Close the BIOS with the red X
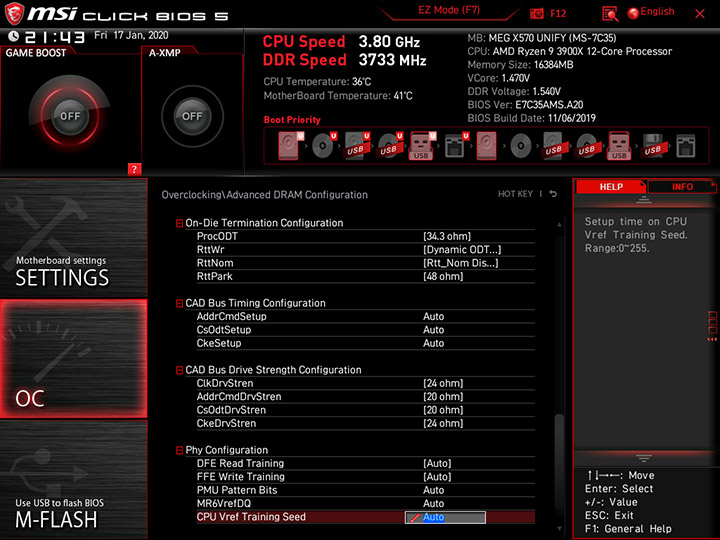Viewport: 720px width, 540px height. (700, 14)
